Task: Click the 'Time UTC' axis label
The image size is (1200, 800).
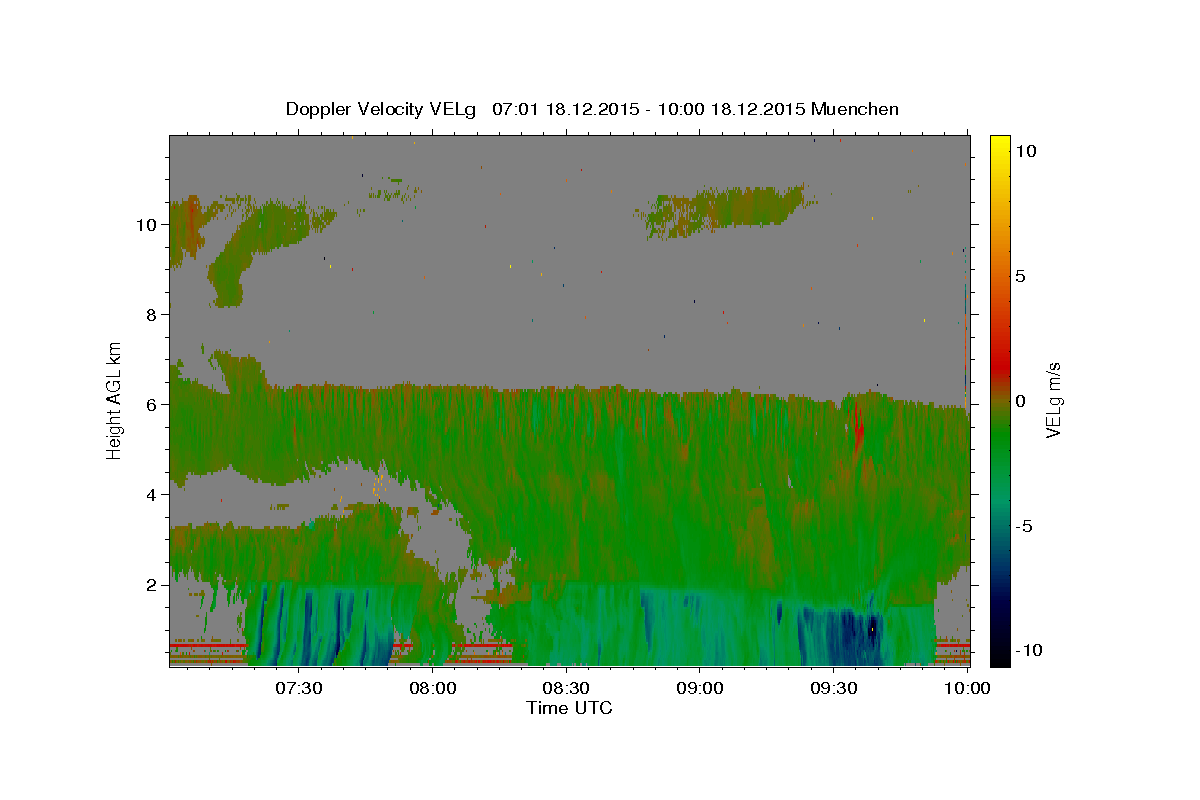Action: 569,708
